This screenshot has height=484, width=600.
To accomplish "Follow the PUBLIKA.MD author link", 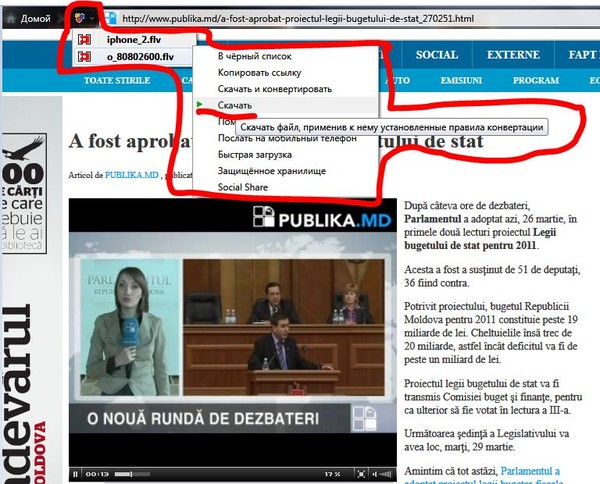I will click(132, 175).
